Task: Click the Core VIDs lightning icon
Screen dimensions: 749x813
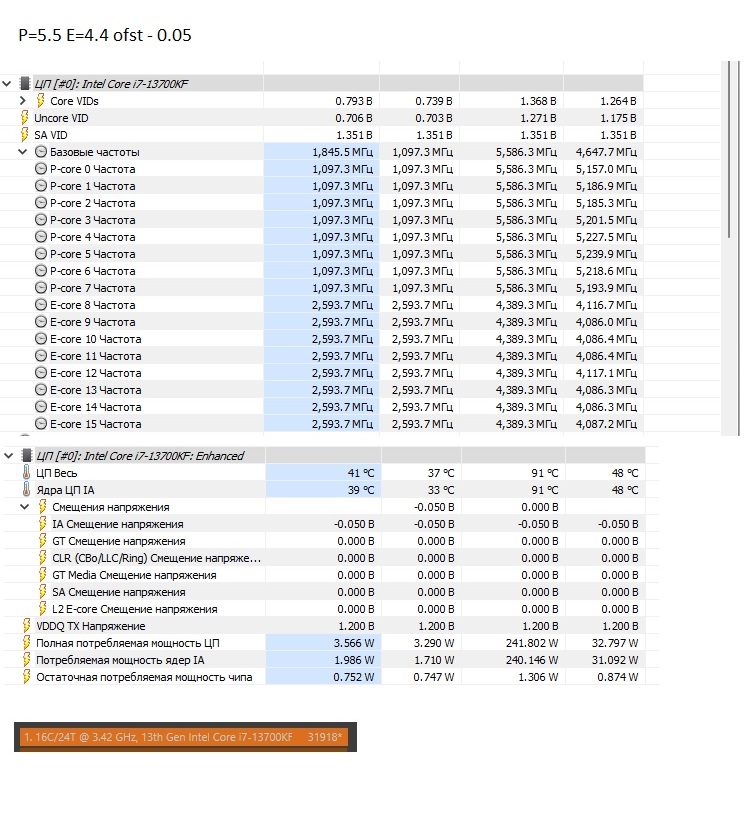Action: click(x=40, y=101)
